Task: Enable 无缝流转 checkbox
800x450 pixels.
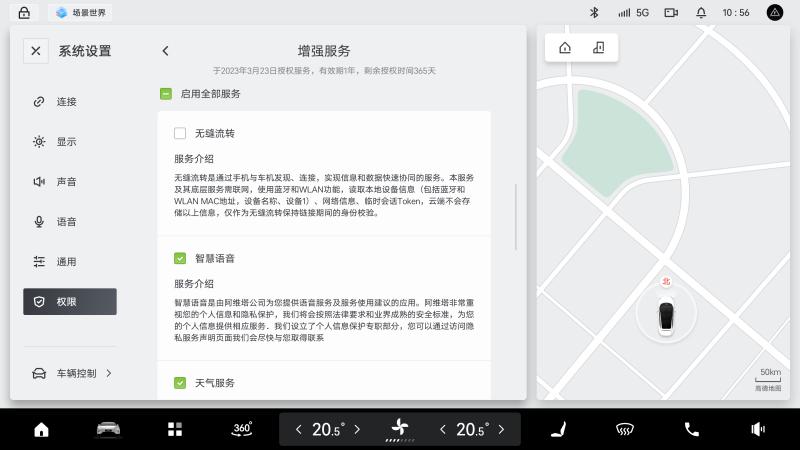Action: 180,133
